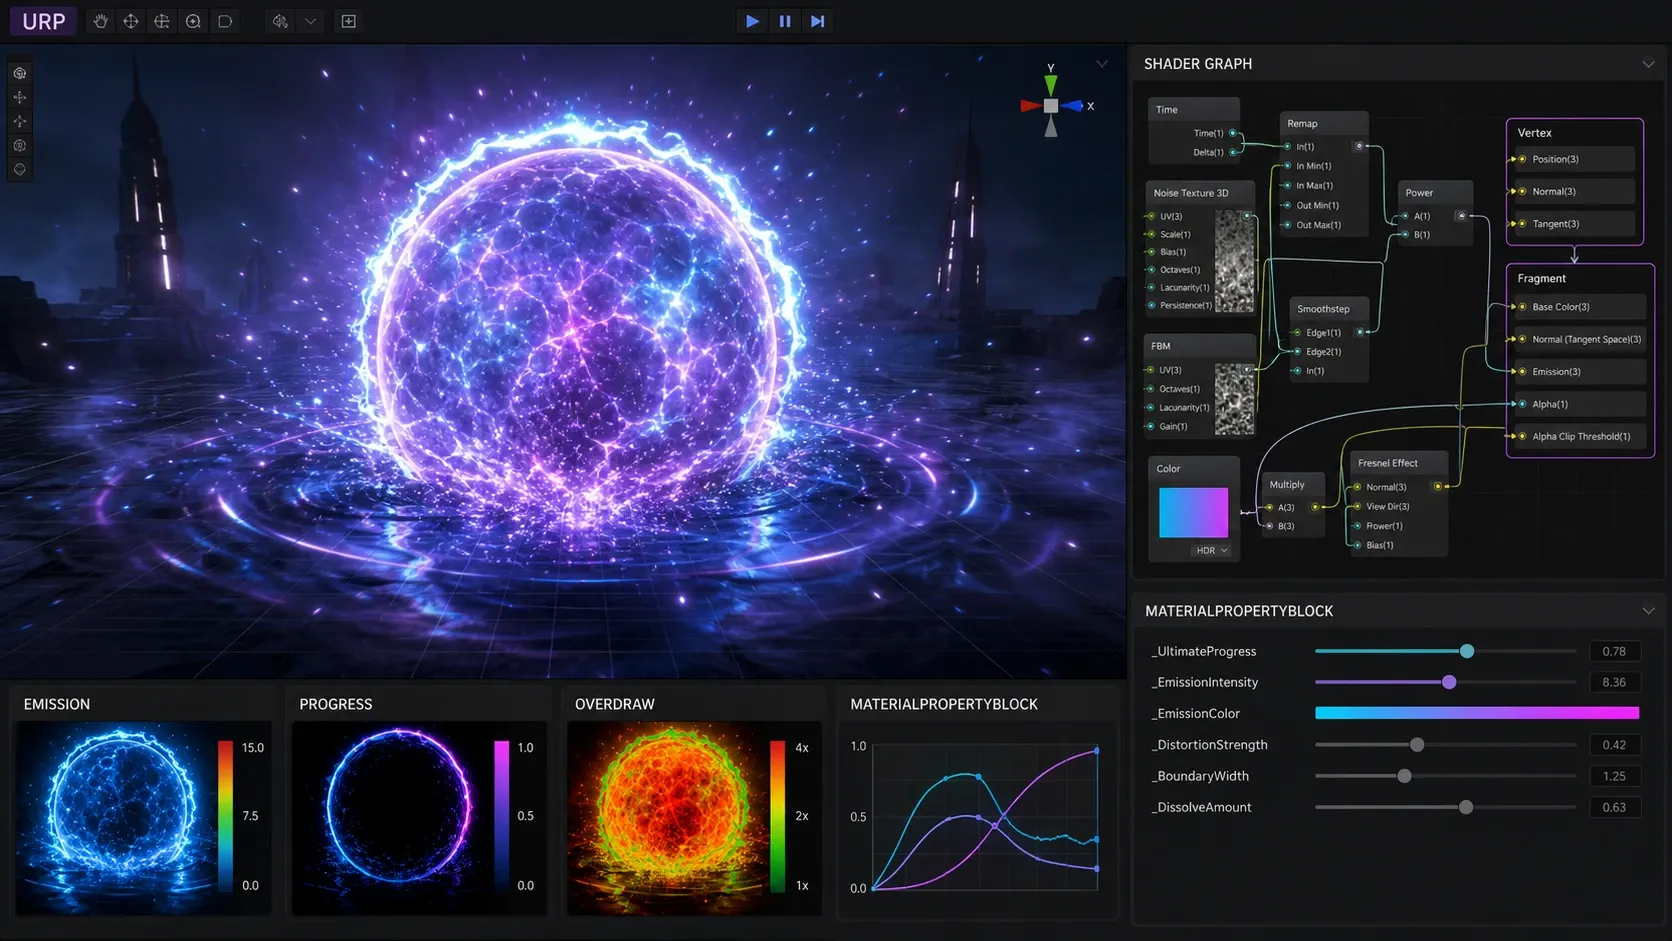Click the fourth viewport side toolbar icon
The image size is (1672, 941).
coord(20,145)
